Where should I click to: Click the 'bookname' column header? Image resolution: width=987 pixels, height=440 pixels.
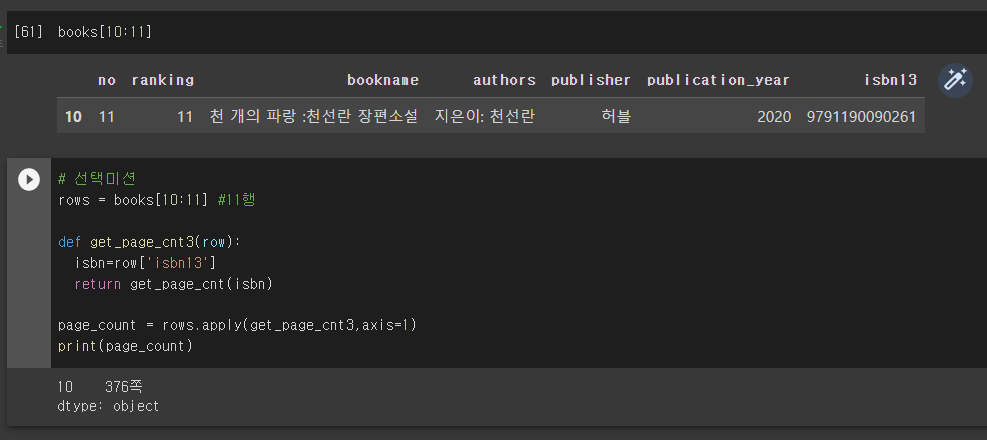[x=383, y=80]
